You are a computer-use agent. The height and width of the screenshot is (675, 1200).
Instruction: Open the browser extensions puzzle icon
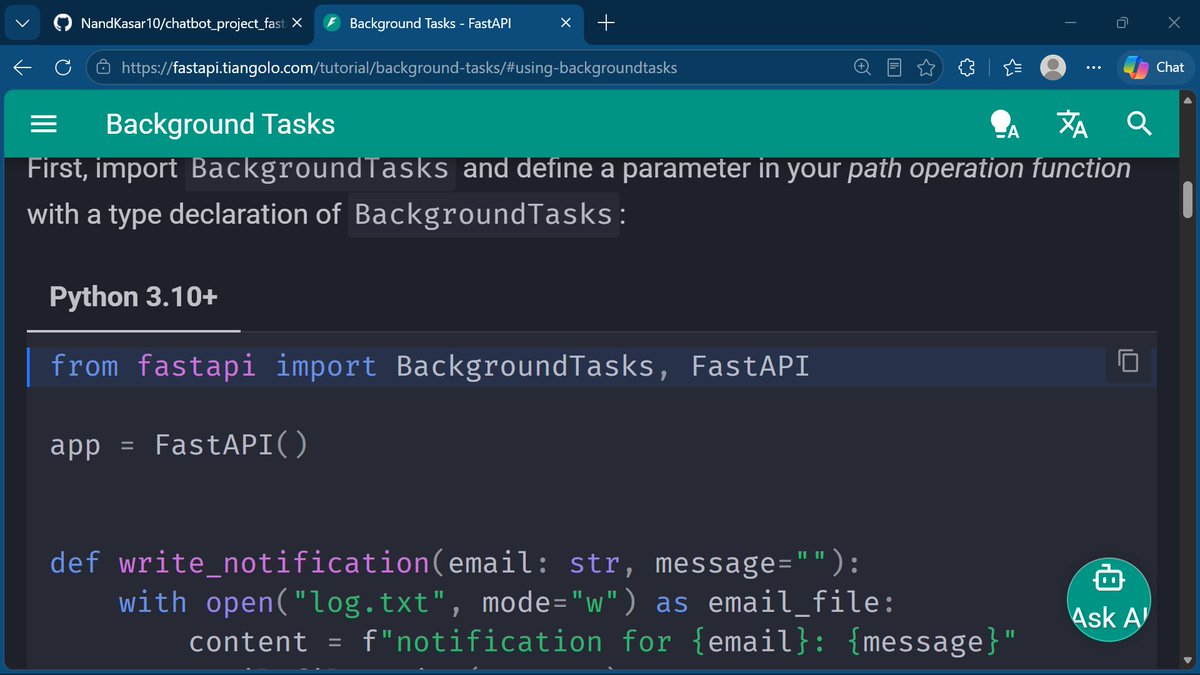[966, 67]
